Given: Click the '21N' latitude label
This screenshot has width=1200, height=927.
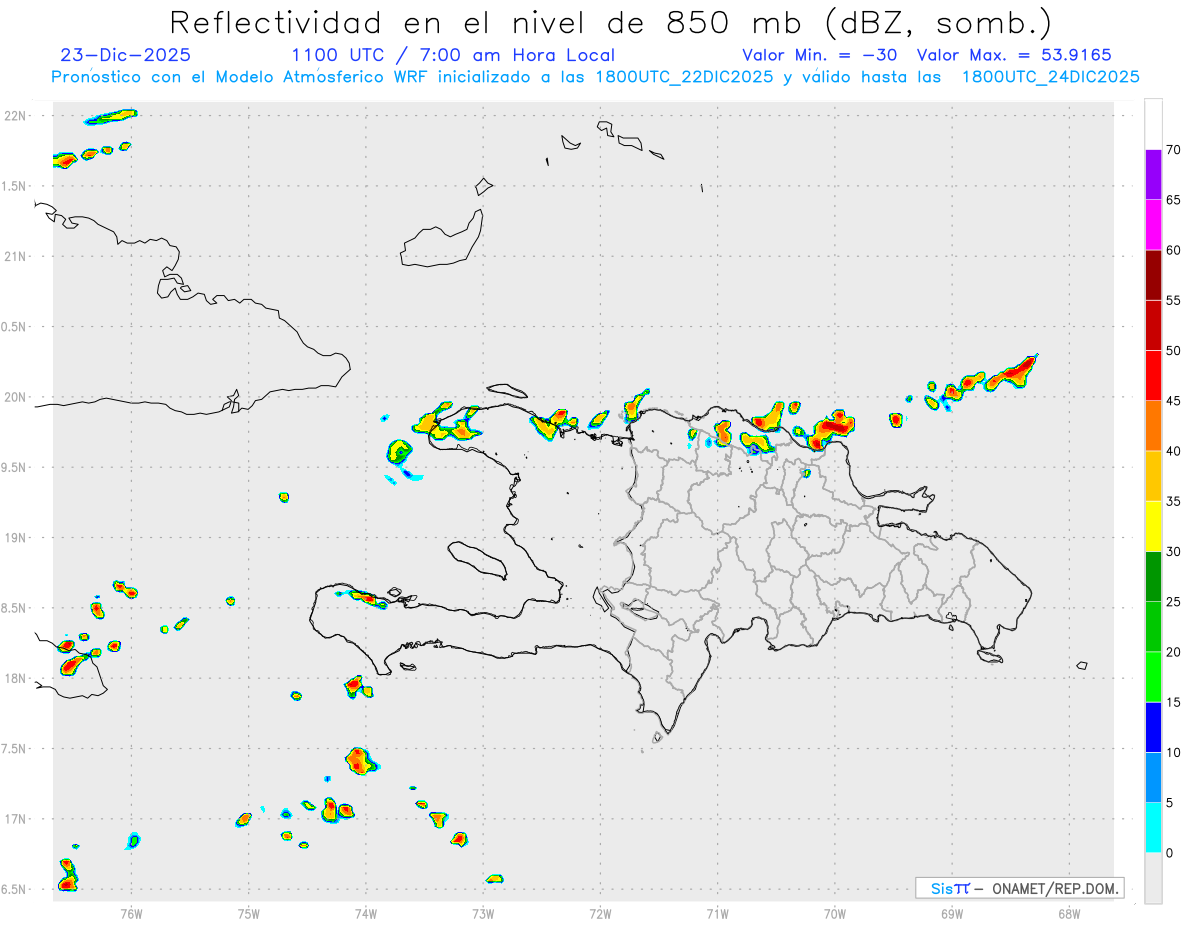Looking at the screenshot, I should pos(17,256).
